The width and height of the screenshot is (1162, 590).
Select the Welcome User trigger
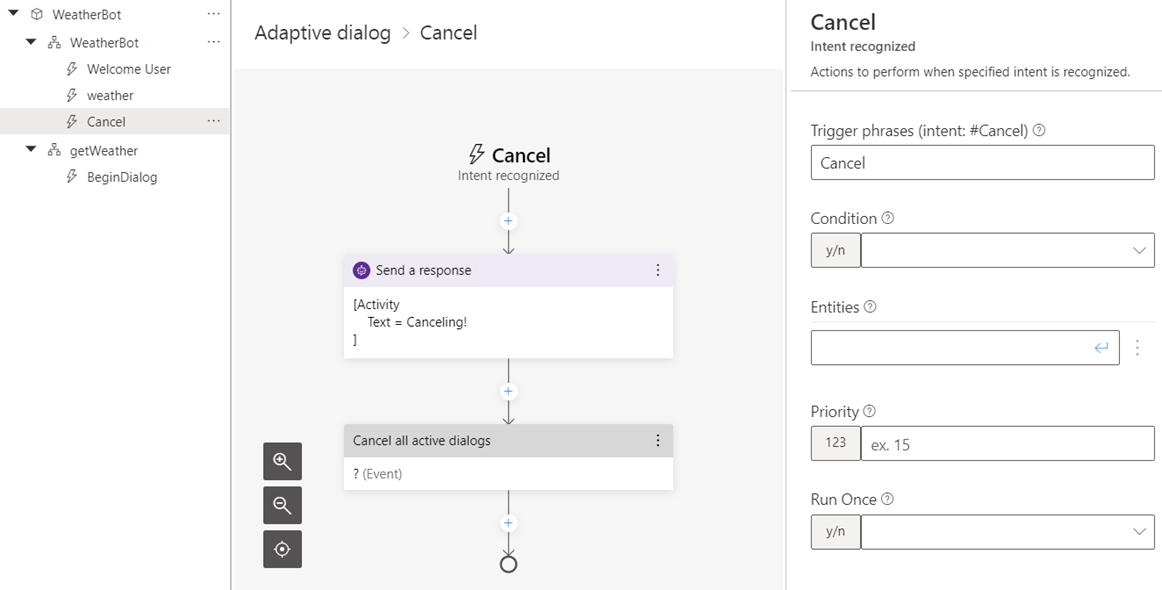(x=128, y=69)
